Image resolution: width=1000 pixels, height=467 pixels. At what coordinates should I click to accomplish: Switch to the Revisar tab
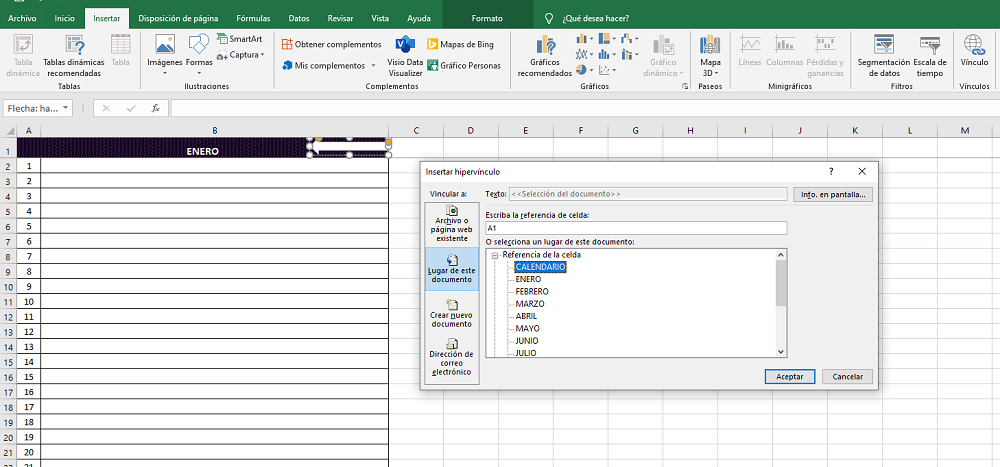[x=341, y=19]
